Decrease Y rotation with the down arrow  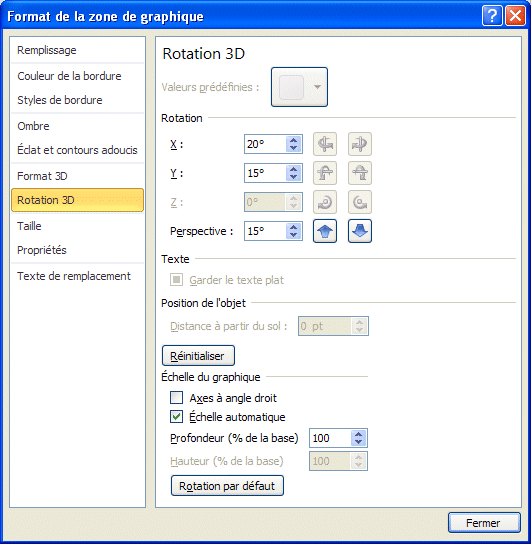[293, 177]
